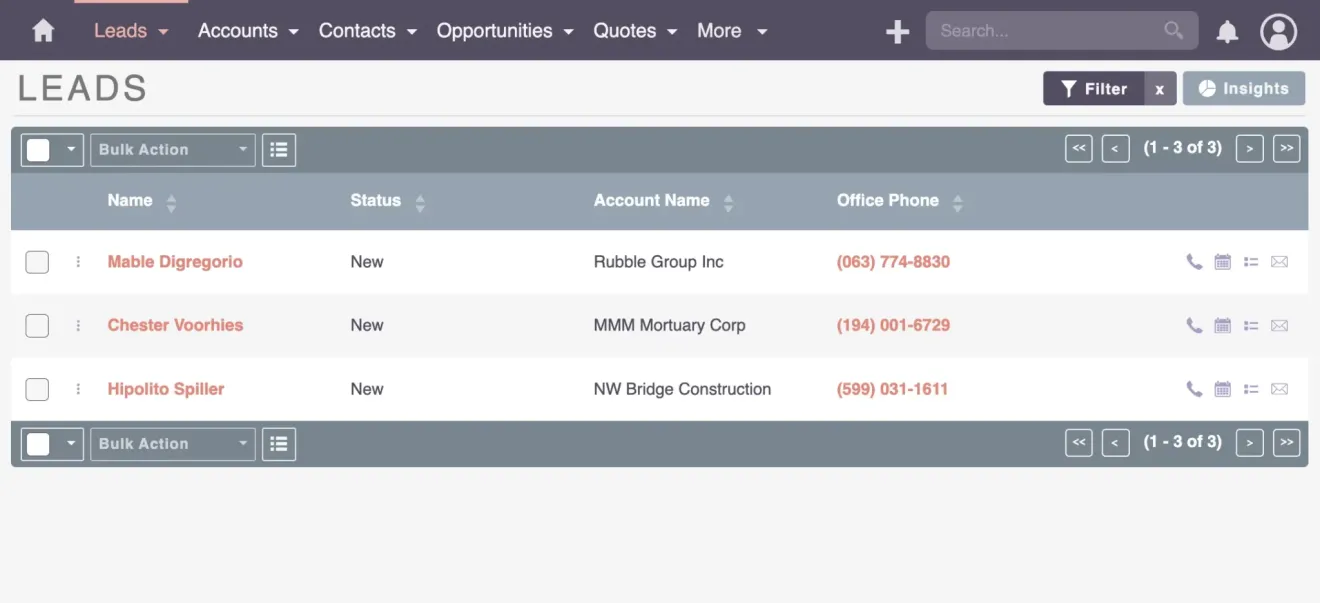Open the user profile avatar icon

[1279, 31]
